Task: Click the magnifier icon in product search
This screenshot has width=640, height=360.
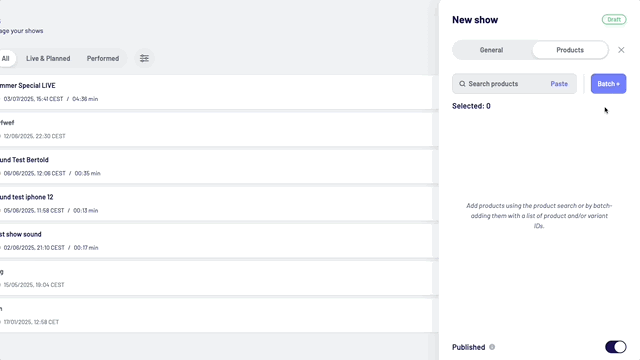Action: coord(462,84)
